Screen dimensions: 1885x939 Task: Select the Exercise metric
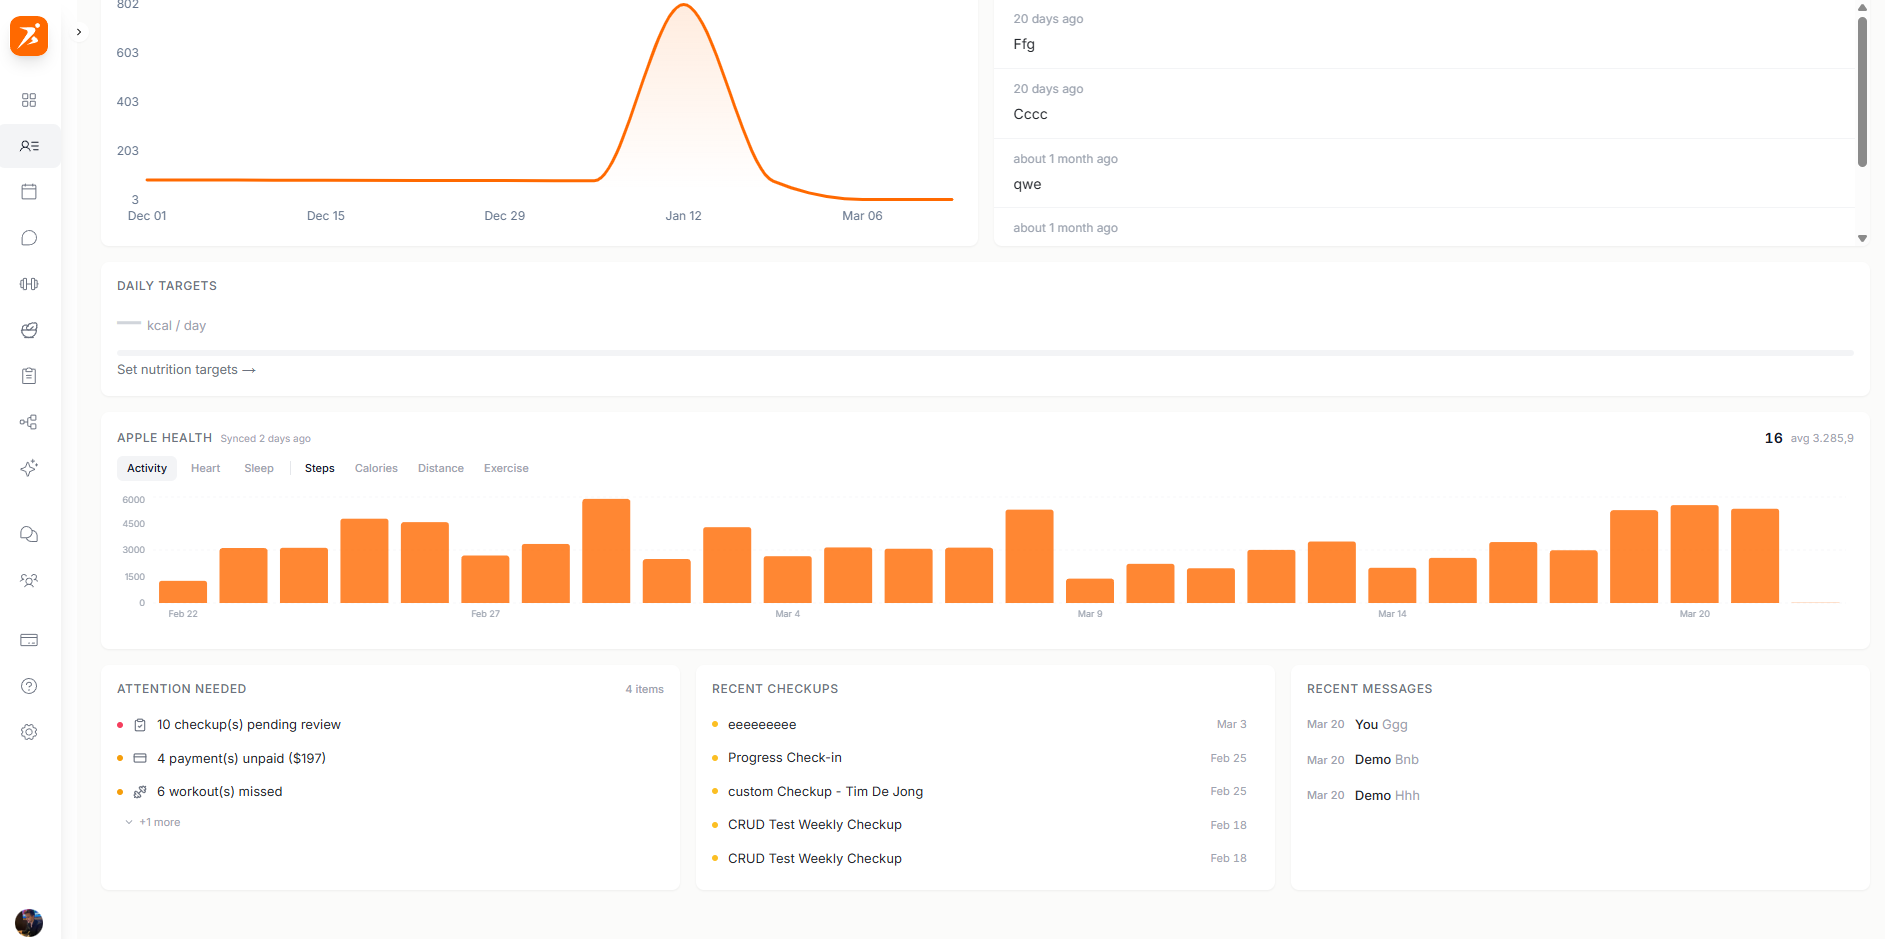[x=505, y=468]
